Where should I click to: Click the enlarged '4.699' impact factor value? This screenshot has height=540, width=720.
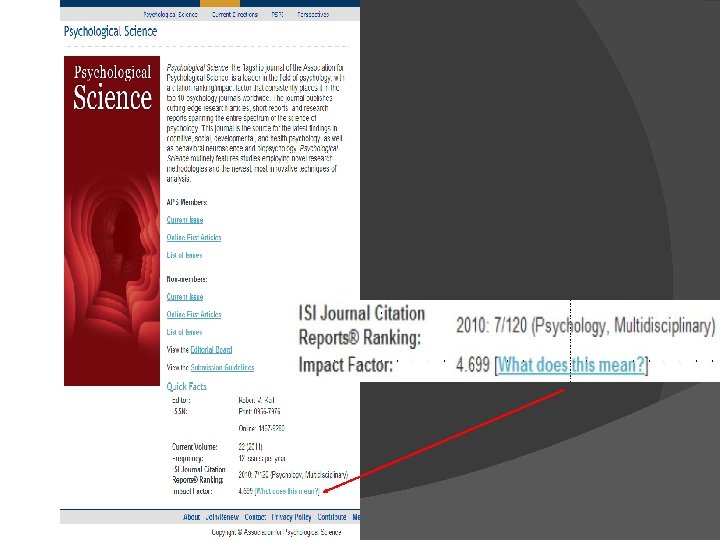pos(472,365)
